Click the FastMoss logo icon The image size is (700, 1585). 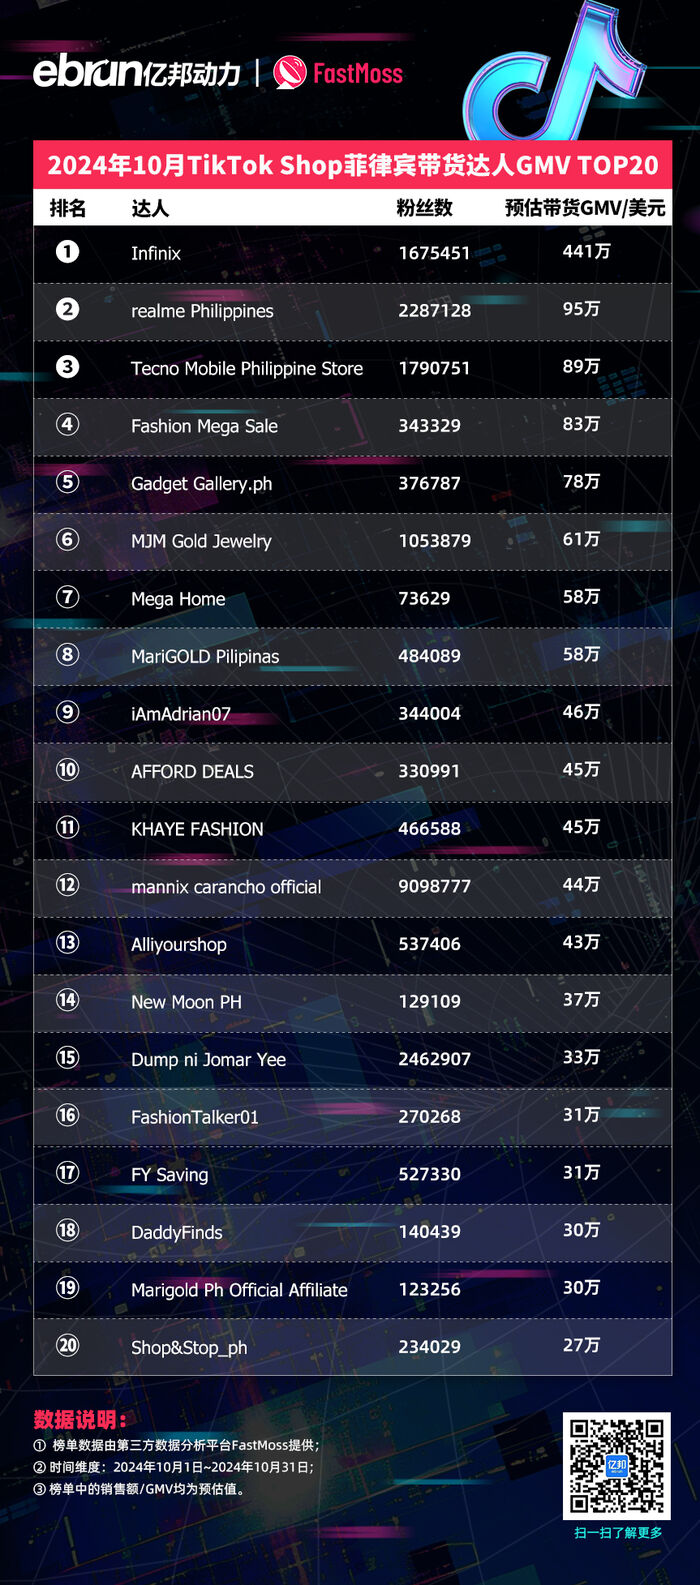290,72
